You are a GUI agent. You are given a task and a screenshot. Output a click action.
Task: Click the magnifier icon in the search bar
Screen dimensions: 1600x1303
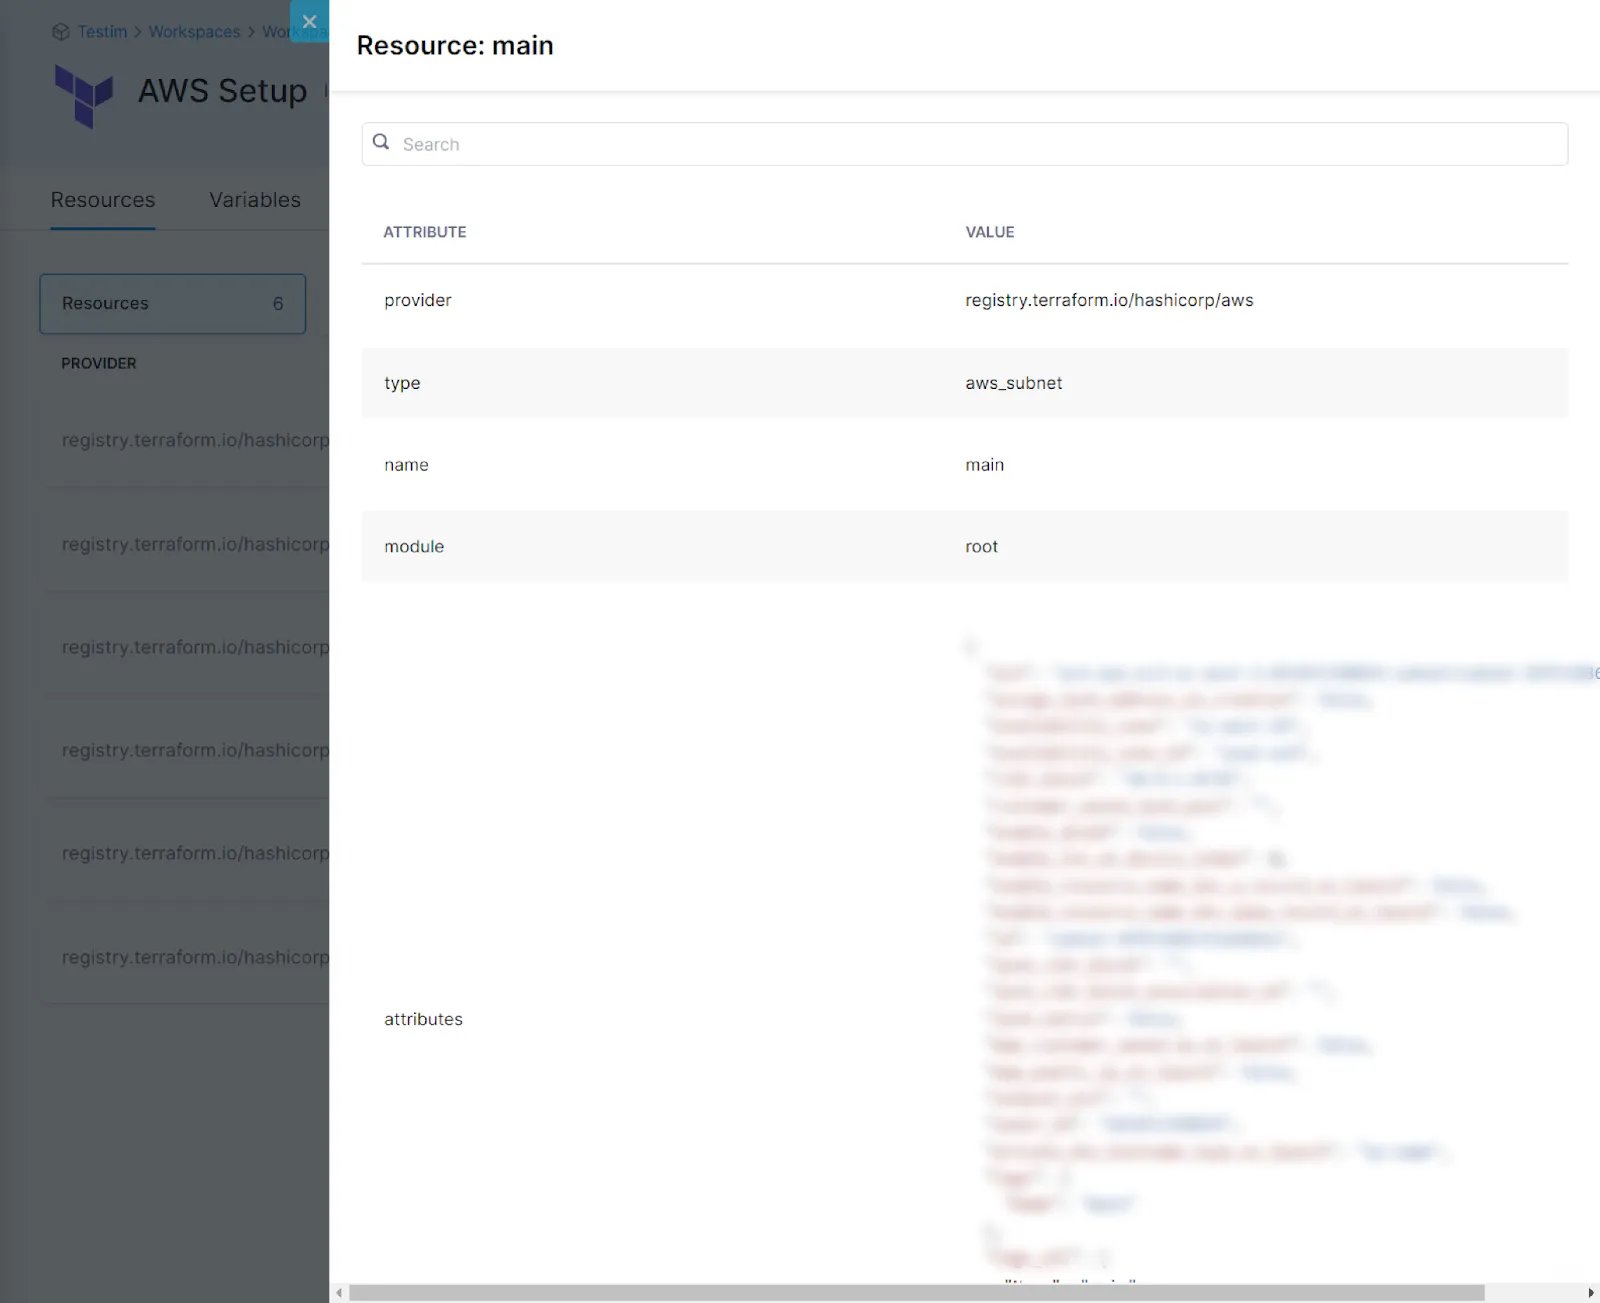click(382, 142)
